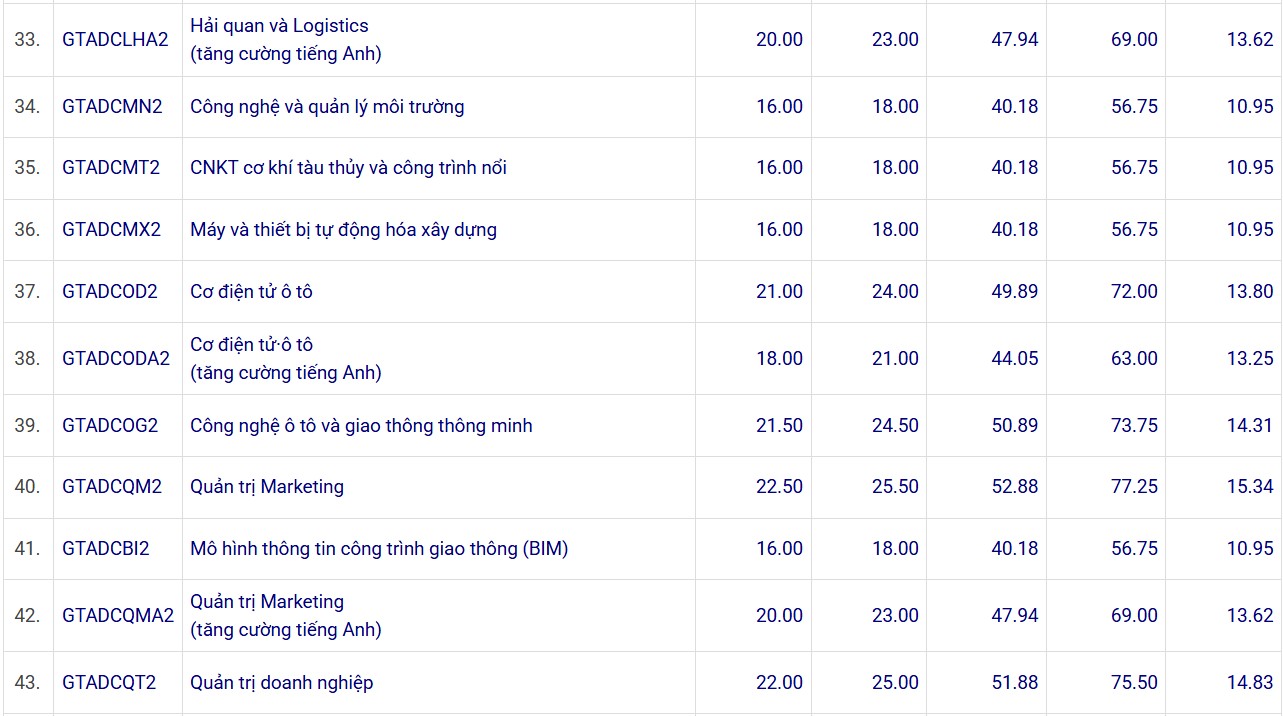Click the 'Quản trị doanh nghiệp' program name
This screenshot has height=716, width=1283.
click(281, 683)
